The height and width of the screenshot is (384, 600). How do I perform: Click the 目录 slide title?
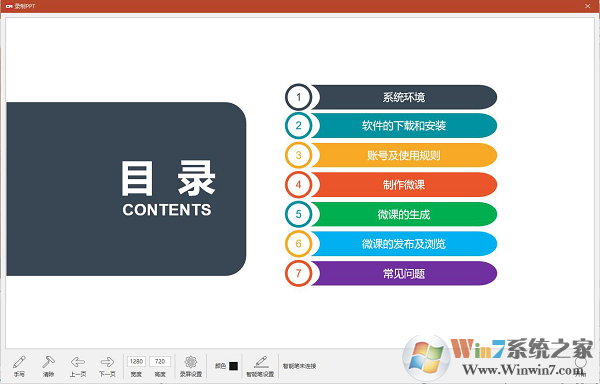[168, 178]
